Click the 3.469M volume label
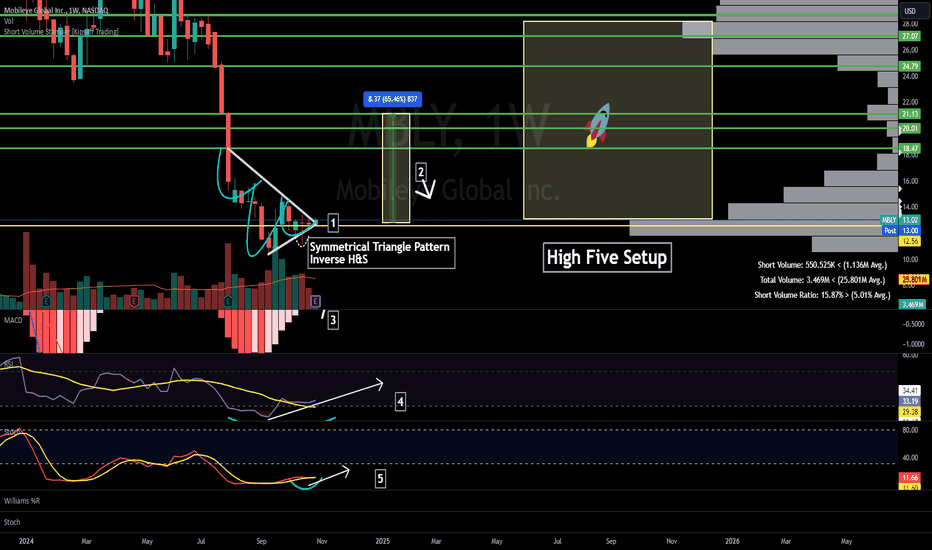This screenshot has height=550, width=932. click(x=912, y=304)
